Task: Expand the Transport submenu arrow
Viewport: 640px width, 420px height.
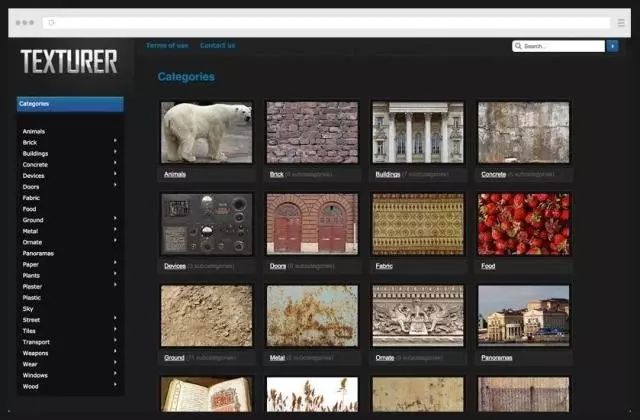Action: (x=115, y=340)
